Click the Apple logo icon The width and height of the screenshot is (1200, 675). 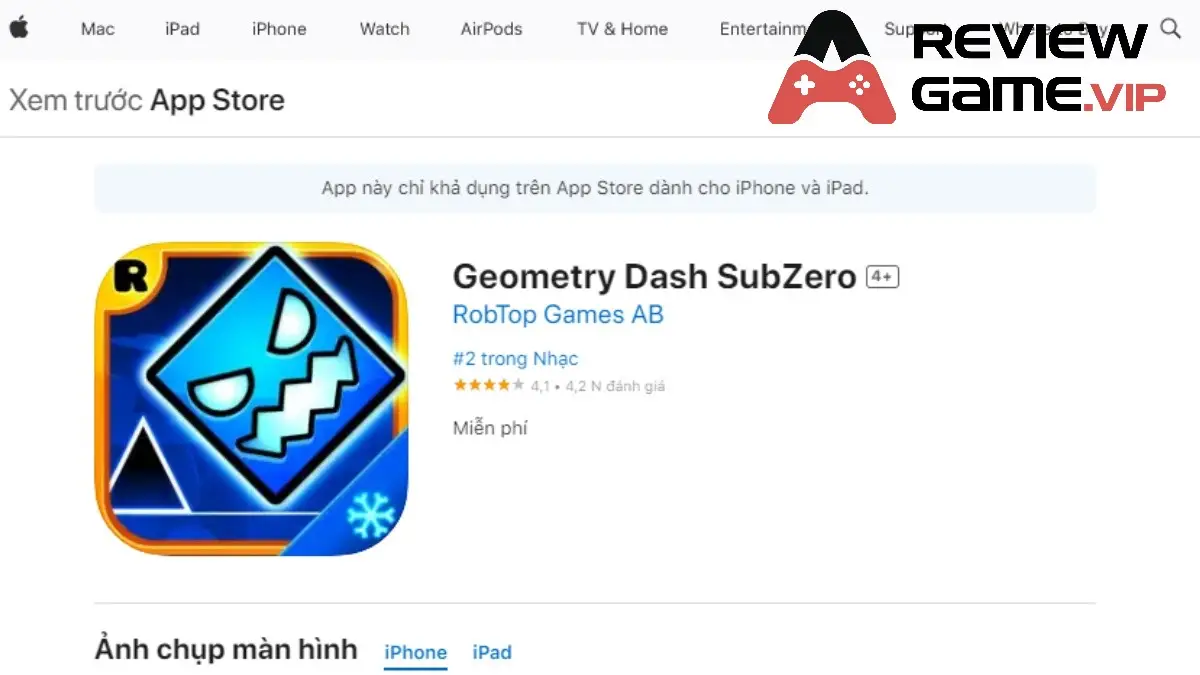pos(19,28)
